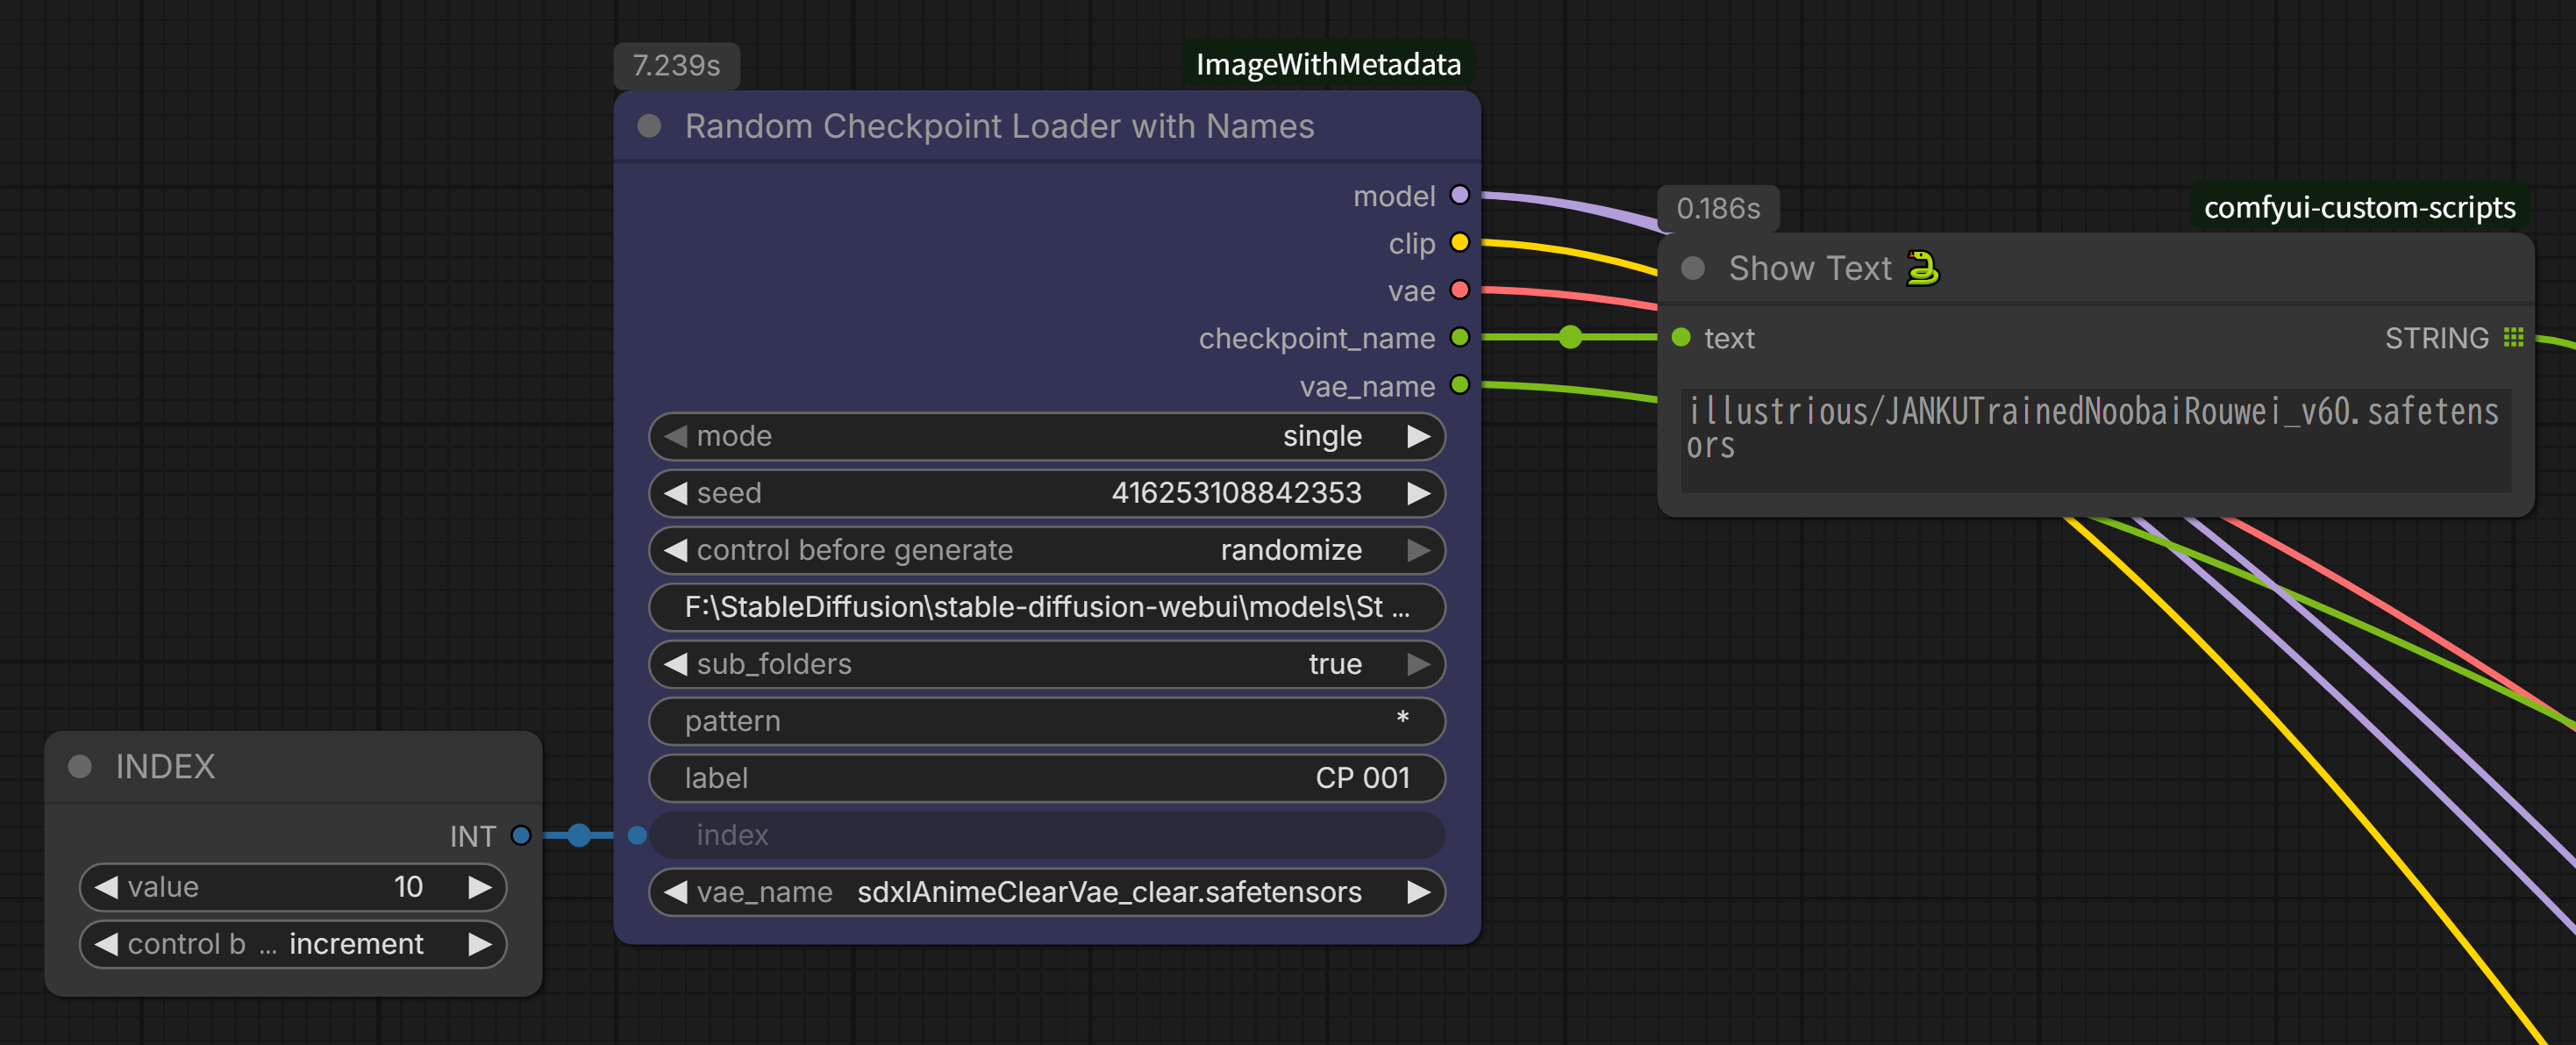Viewport: 2576px width, 1045px height.
Task: Toggle sub_folders with its left arrow
Action: coord(676,664)
